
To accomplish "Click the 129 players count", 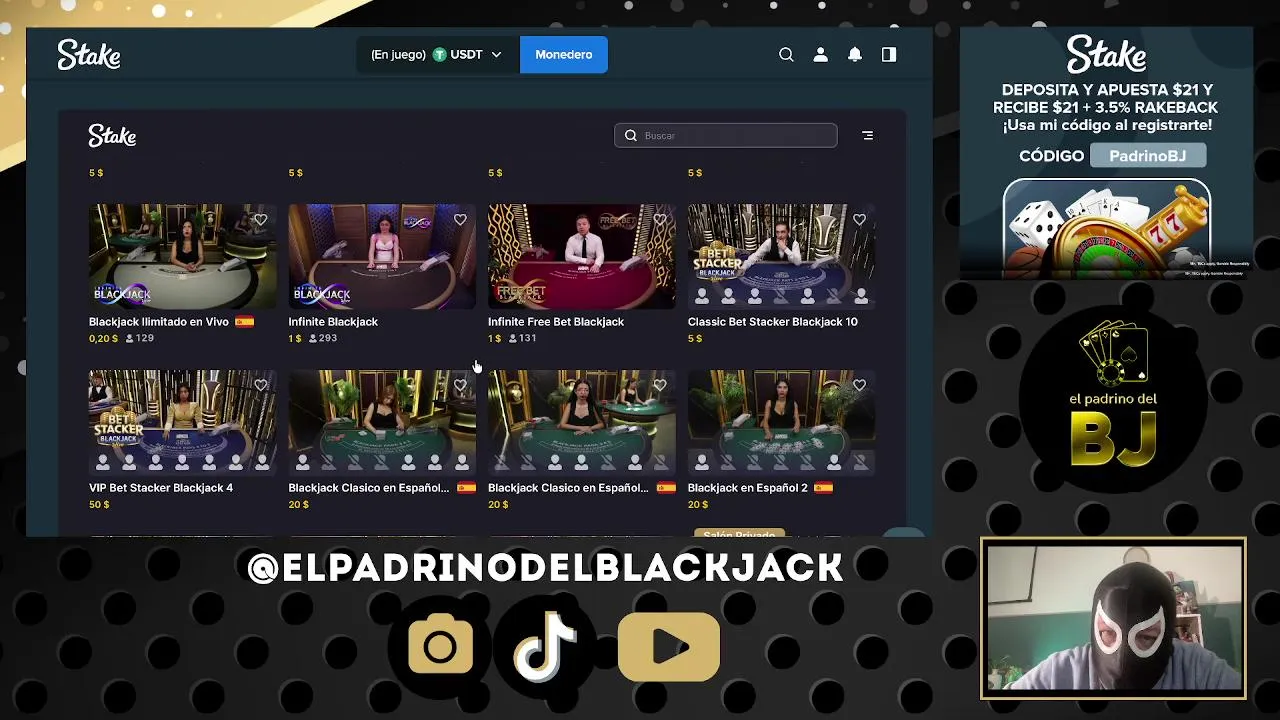I will pyautogui.click(x=139, y=338).
